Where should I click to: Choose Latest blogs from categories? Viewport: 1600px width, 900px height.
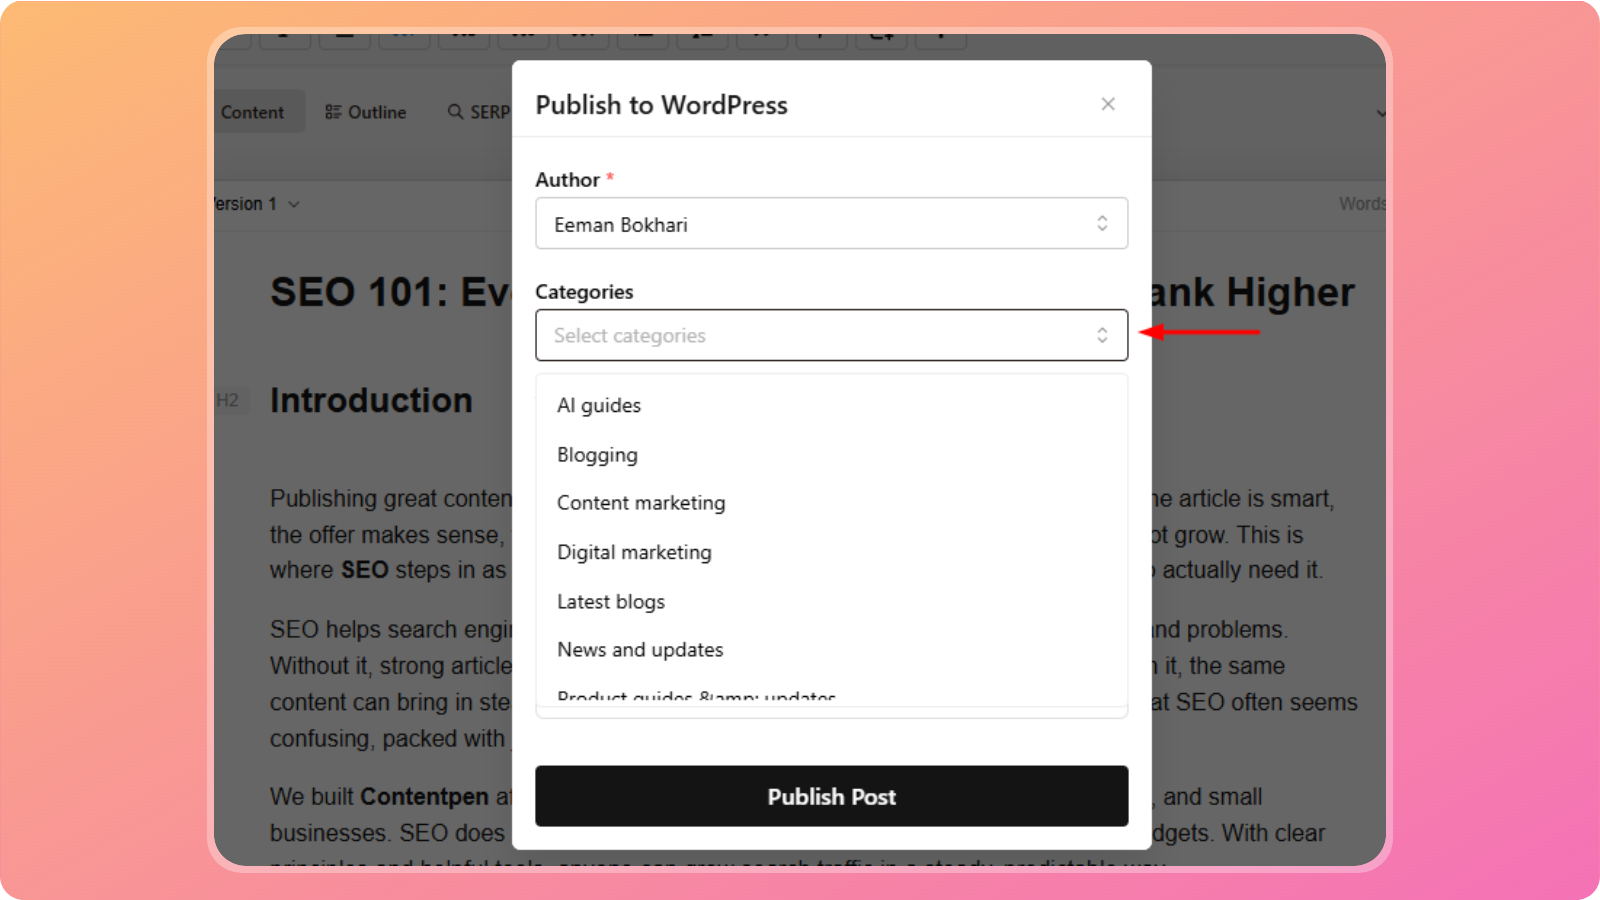click(x=611, y=601)
